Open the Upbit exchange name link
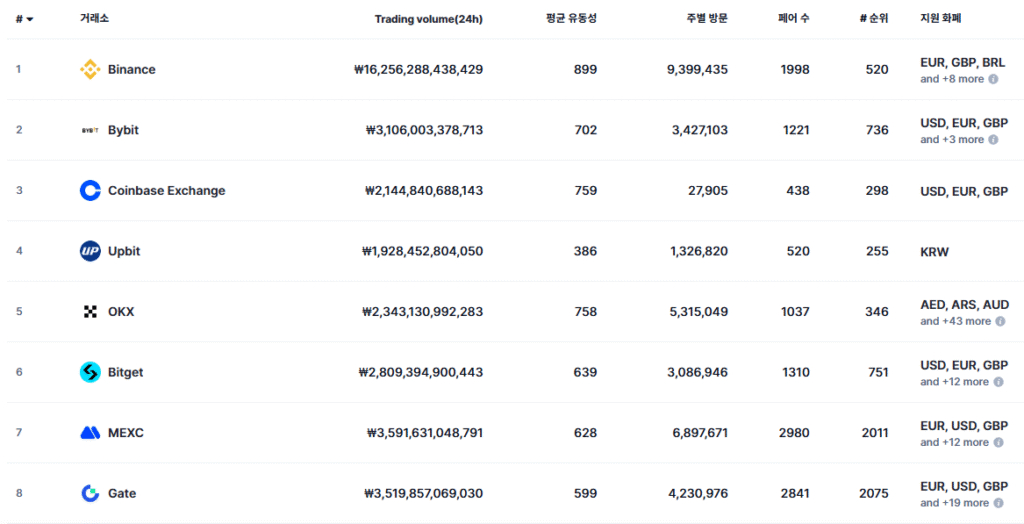Viewport: 1024px width, 524px height. (124, 251)
